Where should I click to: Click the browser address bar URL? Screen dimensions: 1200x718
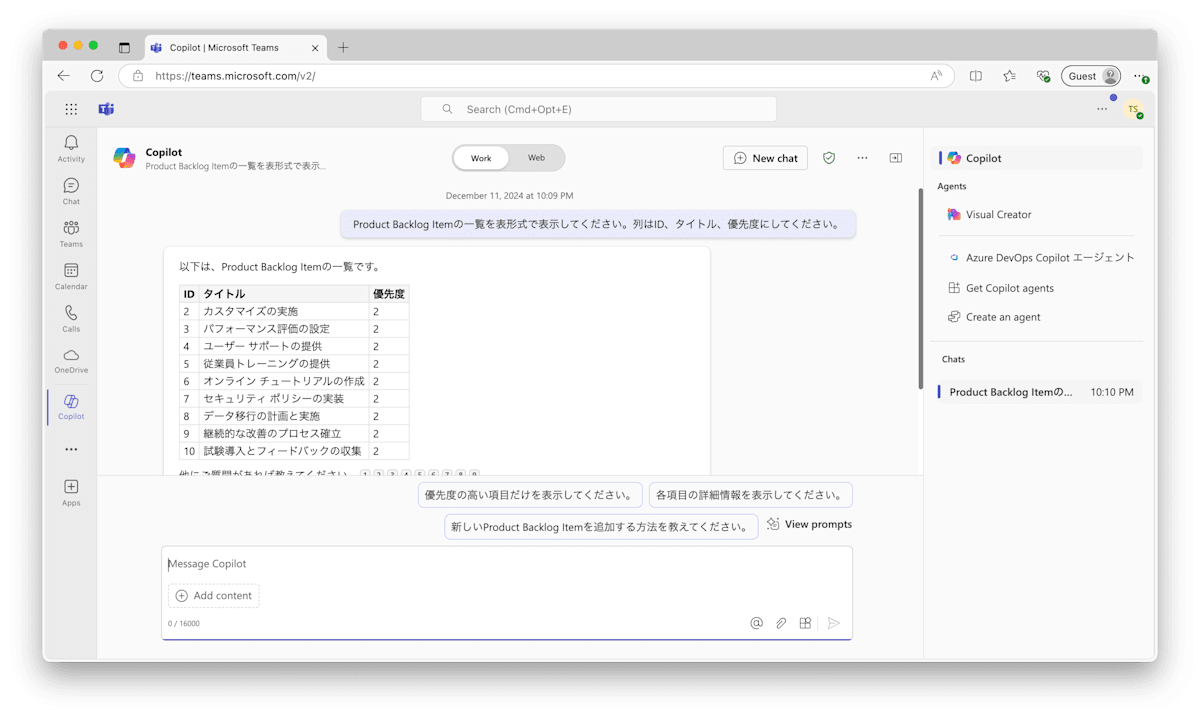click(235, 76)
